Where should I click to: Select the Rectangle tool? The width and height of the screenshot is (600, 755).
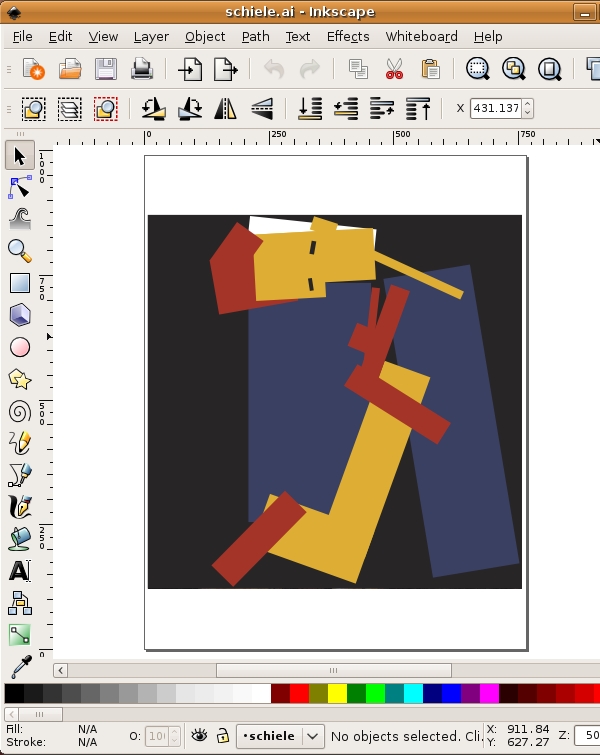click(20, 283)
